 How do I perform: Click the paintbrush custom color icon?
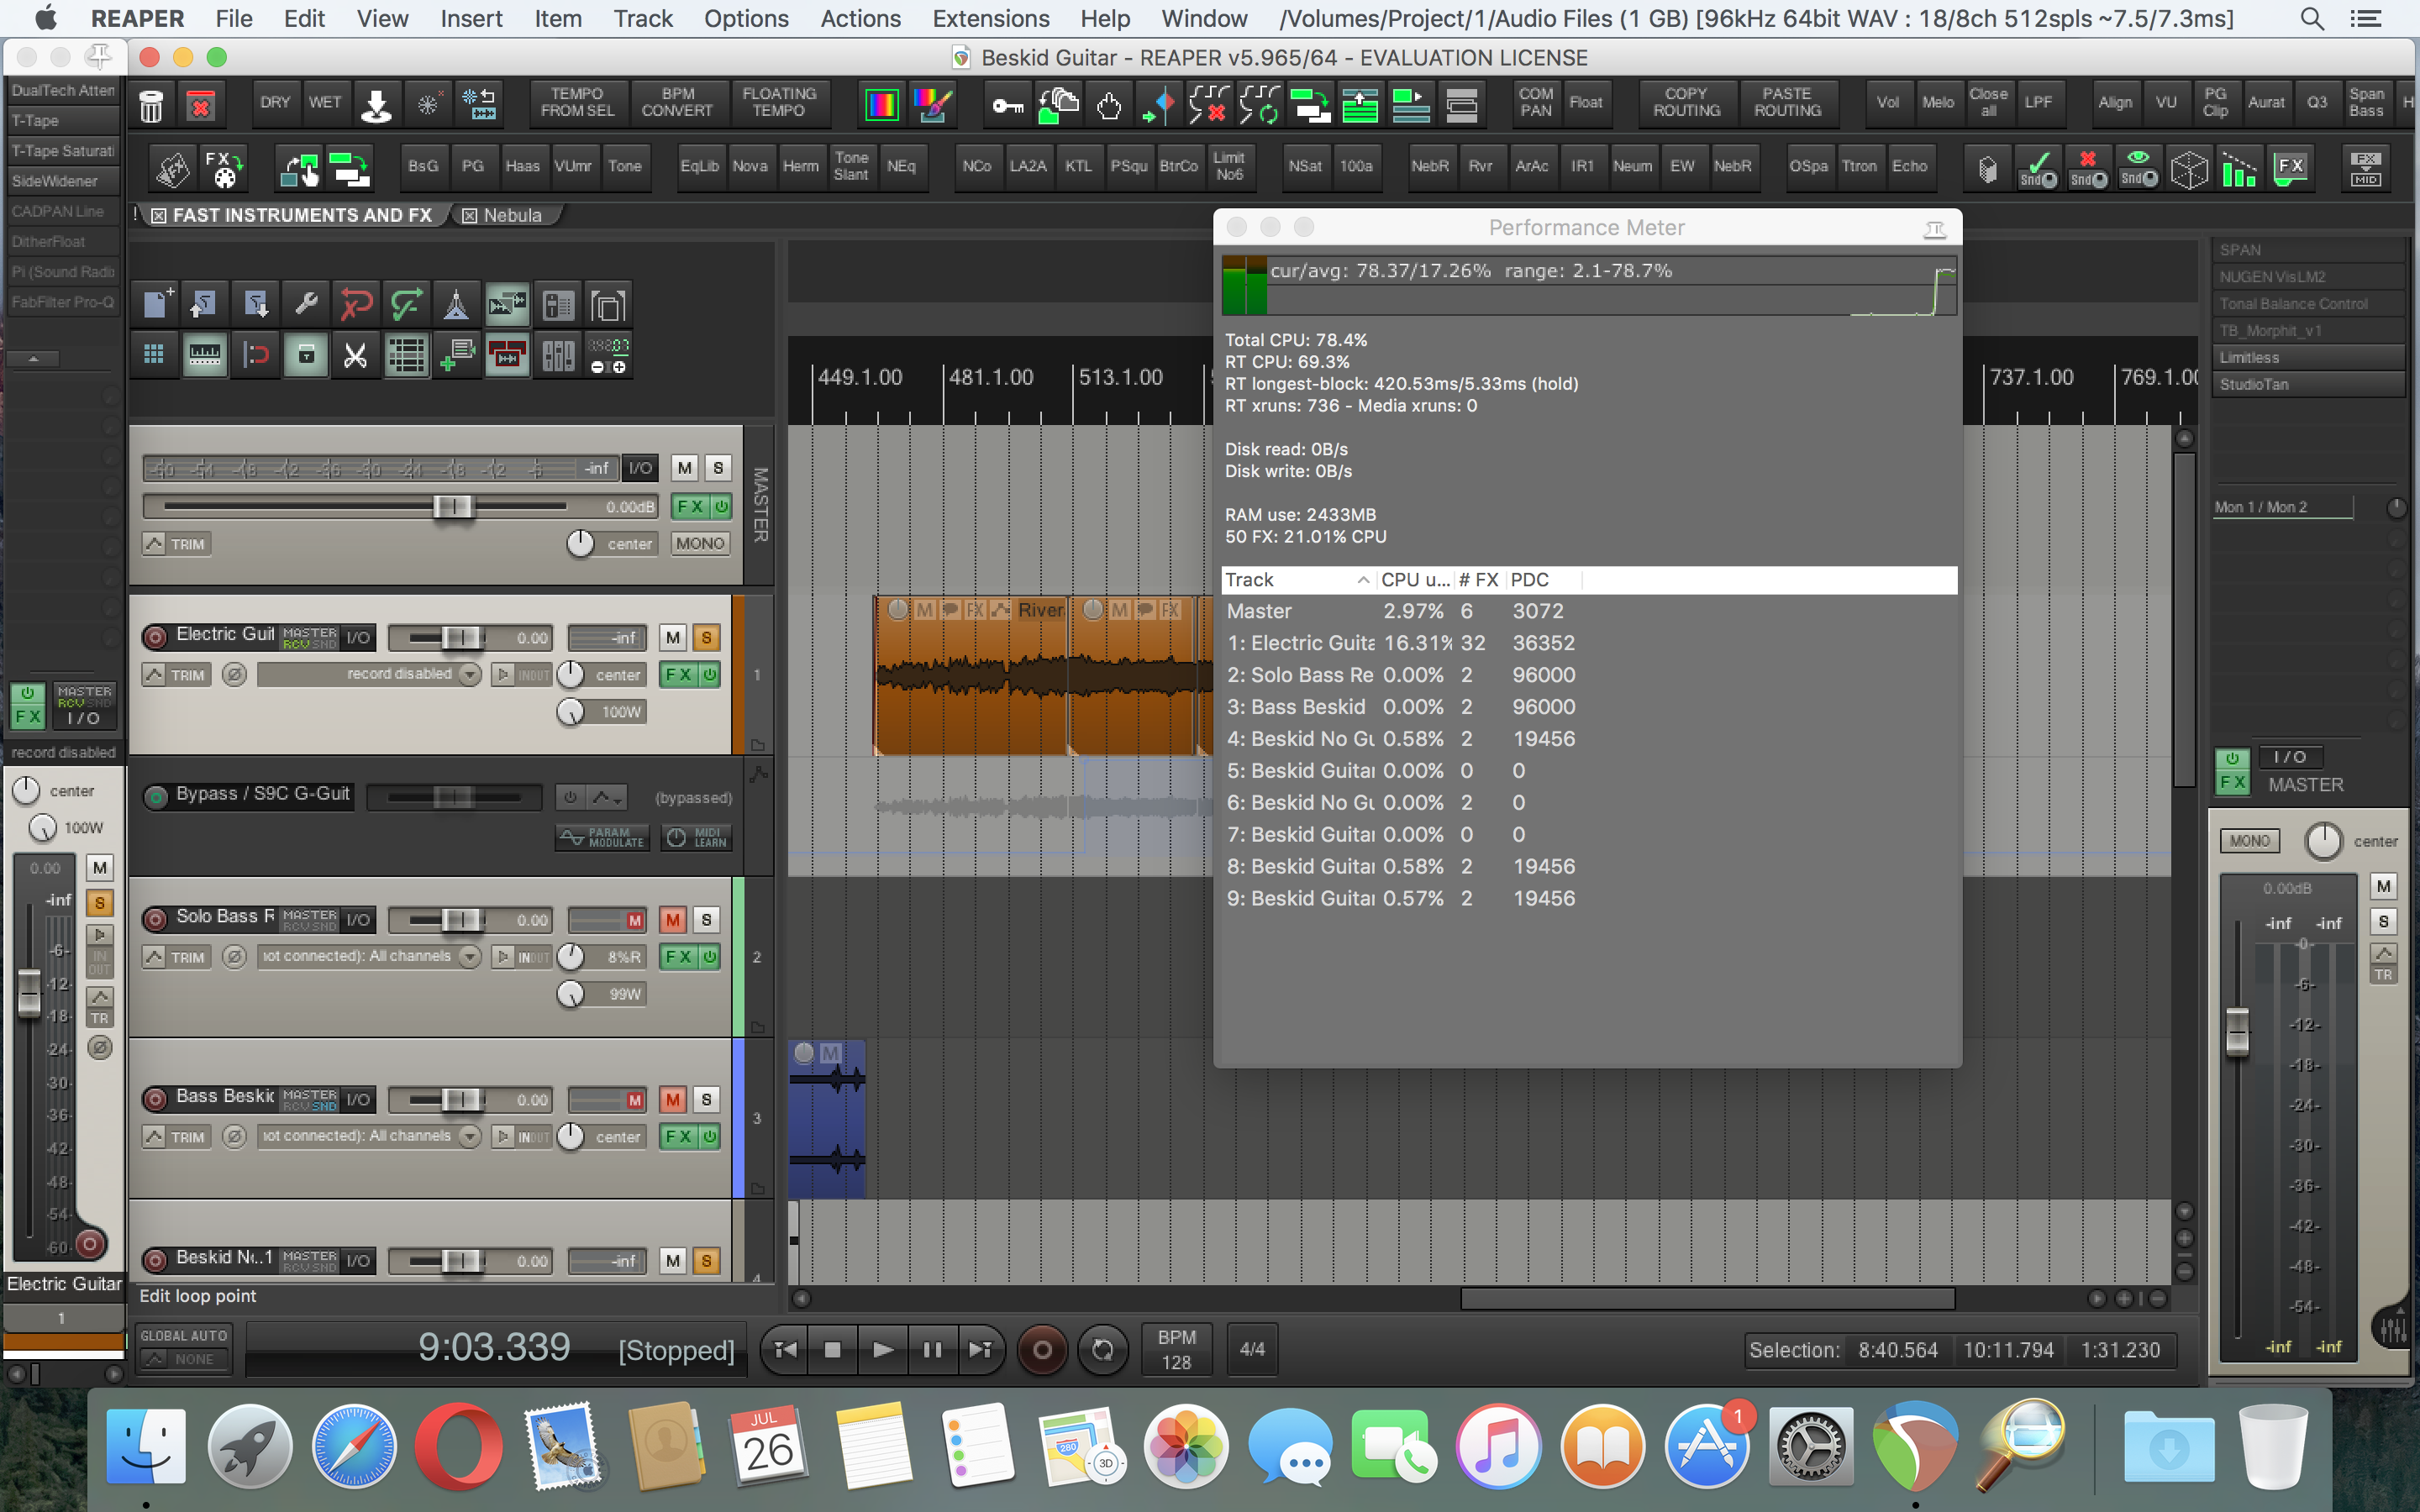point(932,105)
